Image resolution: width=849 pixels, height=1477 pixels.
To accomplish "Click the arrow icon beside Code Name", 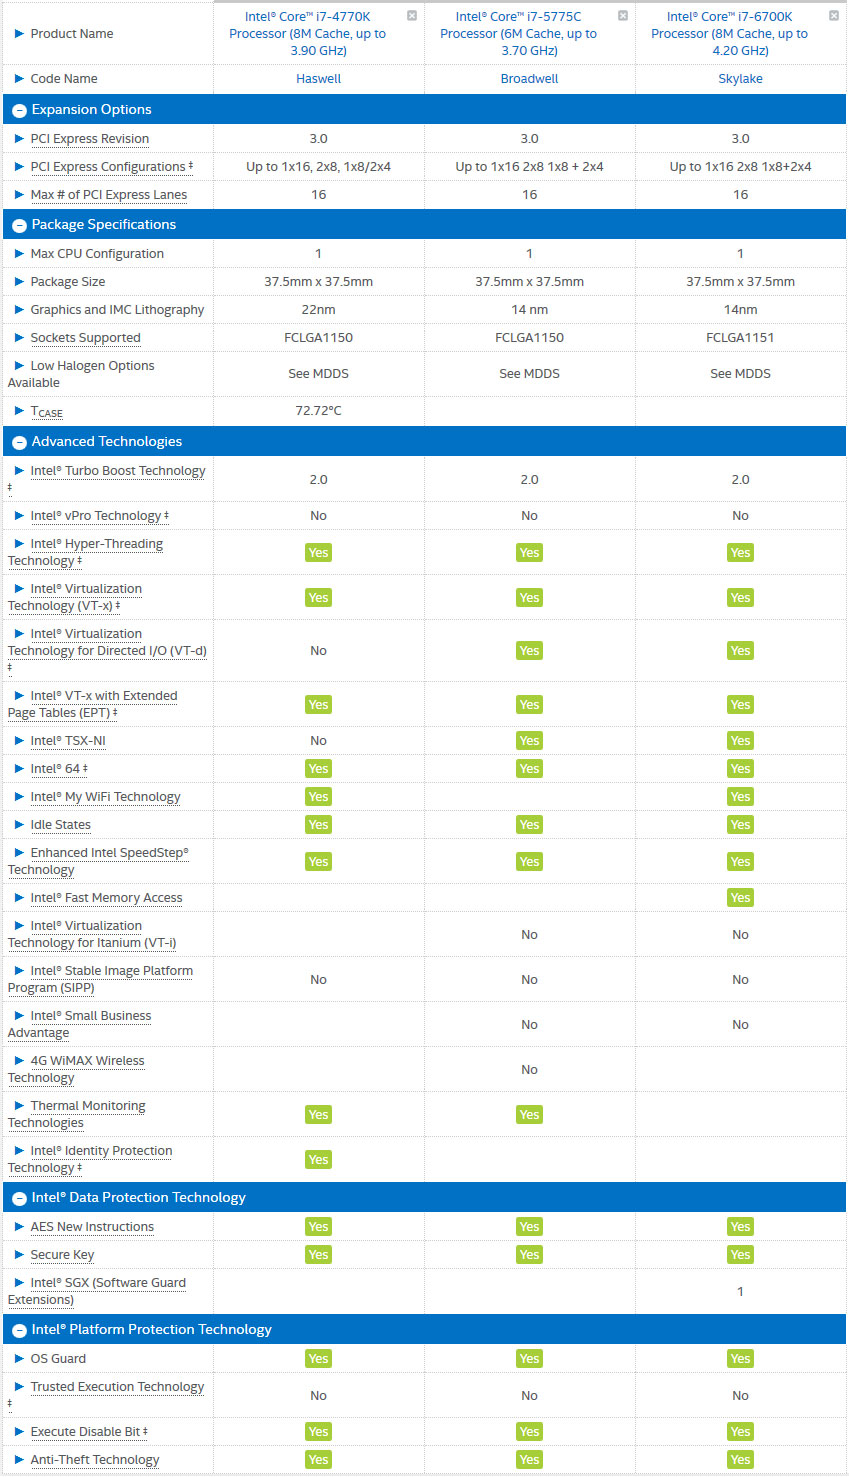I will 19,79.
